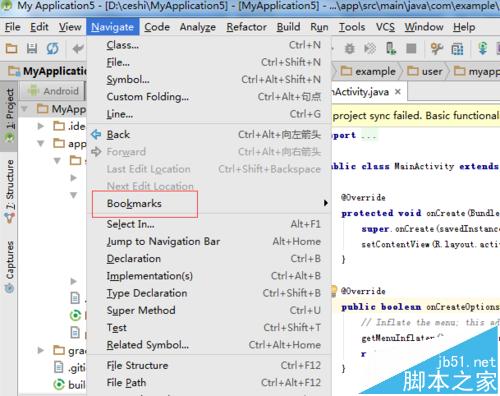The width and height of the screenshot is (500, 396).
Task: Select the Android project view tab
Action: coord(53,91)
